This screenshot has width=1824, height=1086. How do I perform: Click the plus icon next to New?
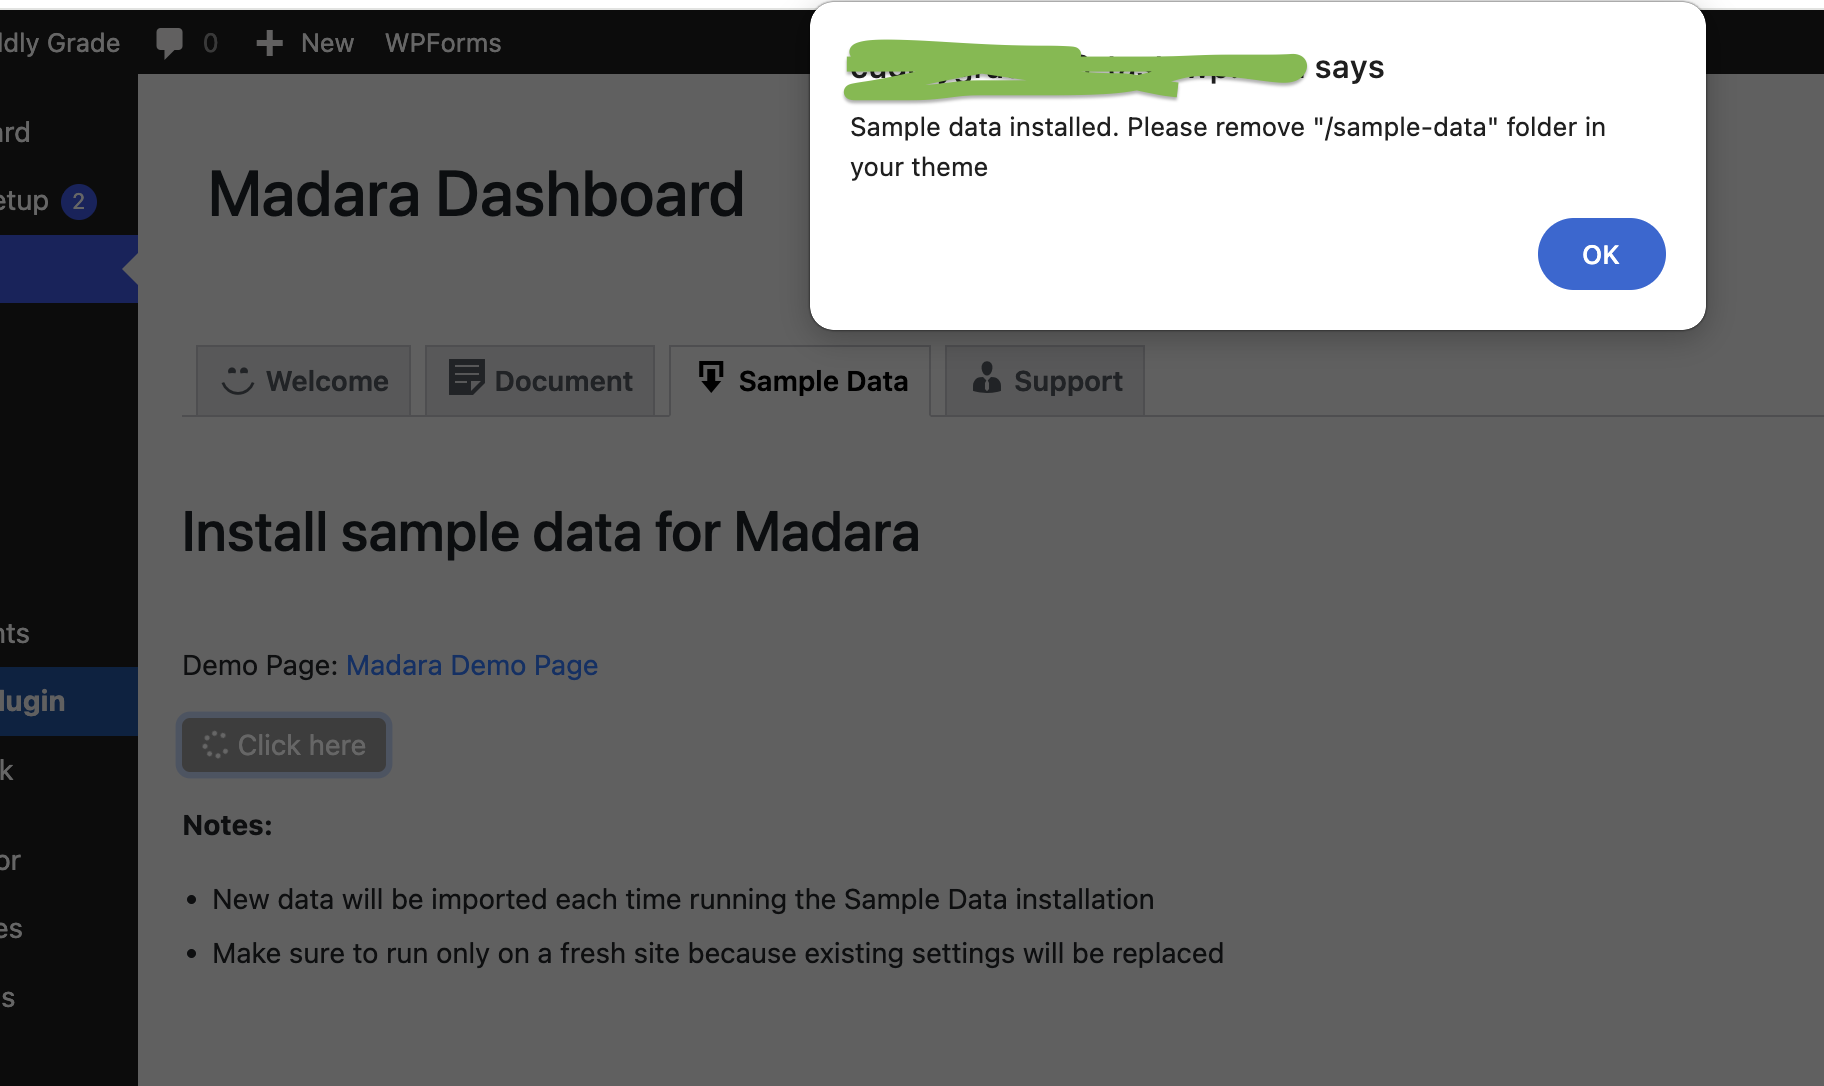pos(269,43)
